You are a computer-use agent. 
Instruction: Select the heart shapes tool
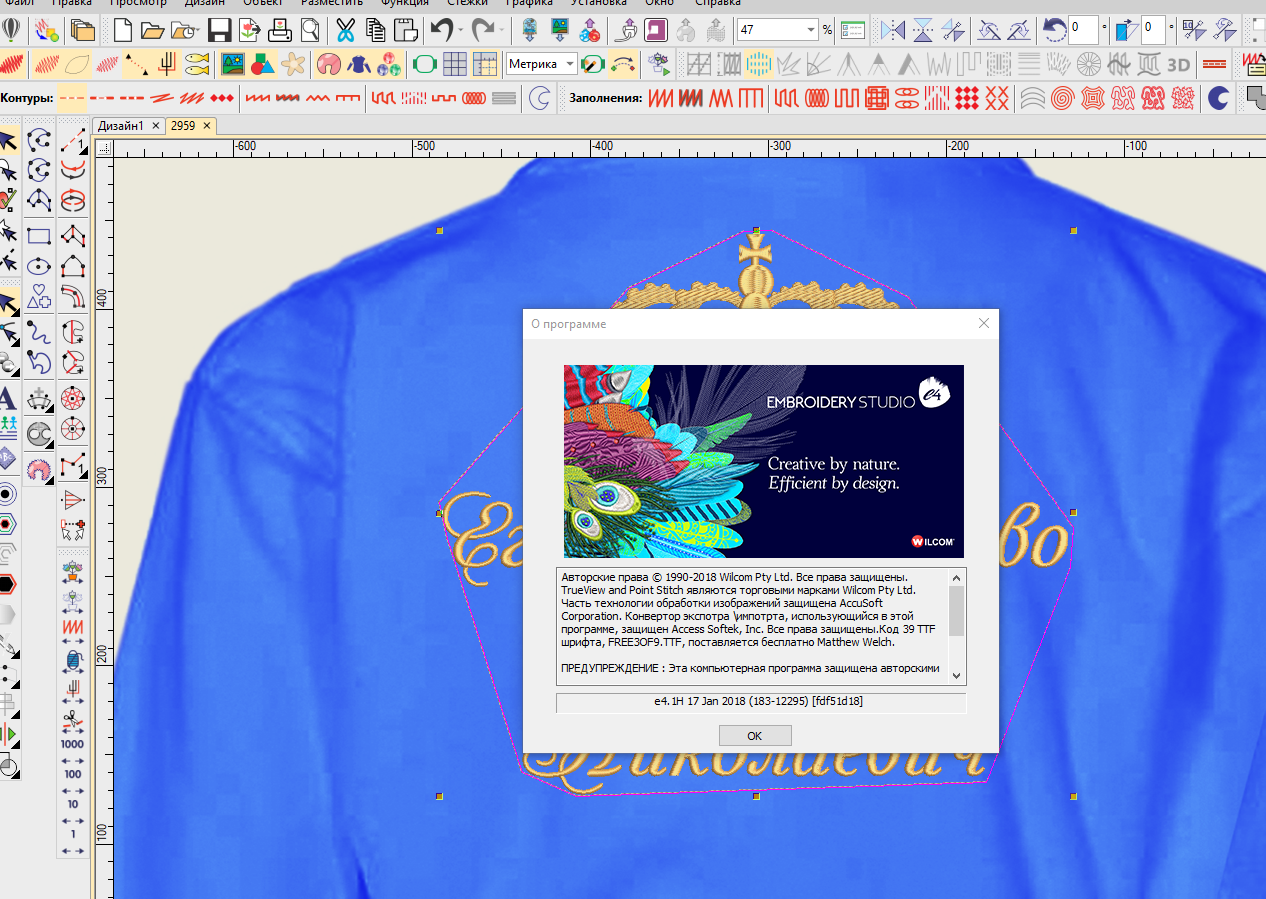coord(39,296)
